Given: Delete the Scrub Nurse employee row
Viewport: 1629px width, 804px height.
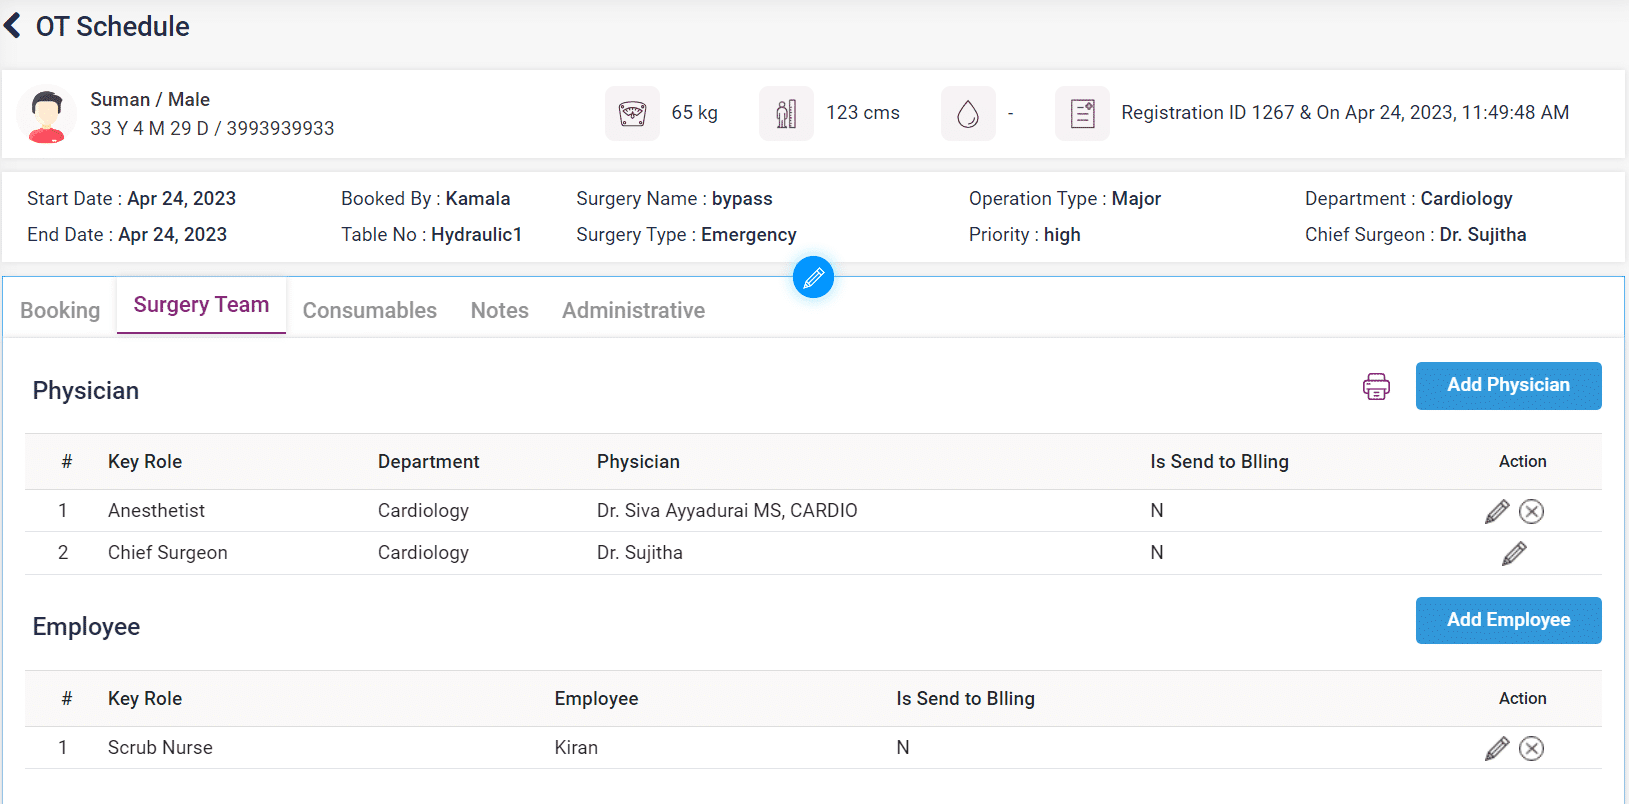Looking at the screenshot, I should tap(1531, 749).
